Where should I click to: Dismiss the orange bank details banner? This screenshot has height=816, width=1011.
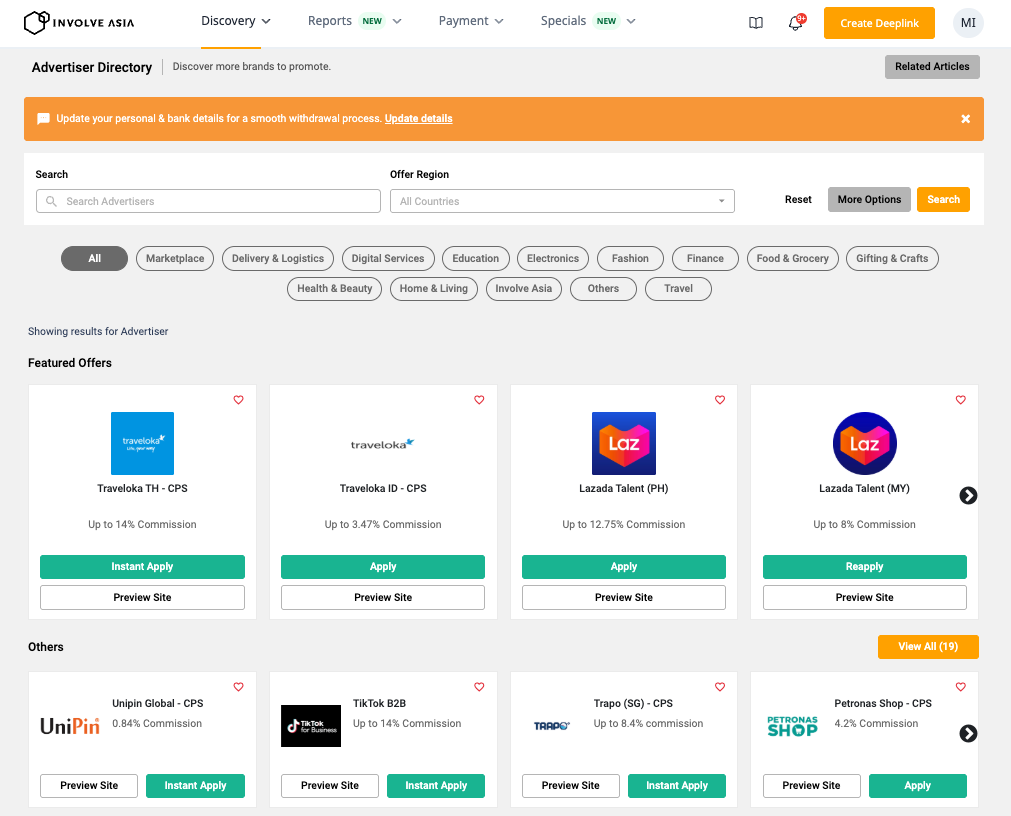click(965, 119)
